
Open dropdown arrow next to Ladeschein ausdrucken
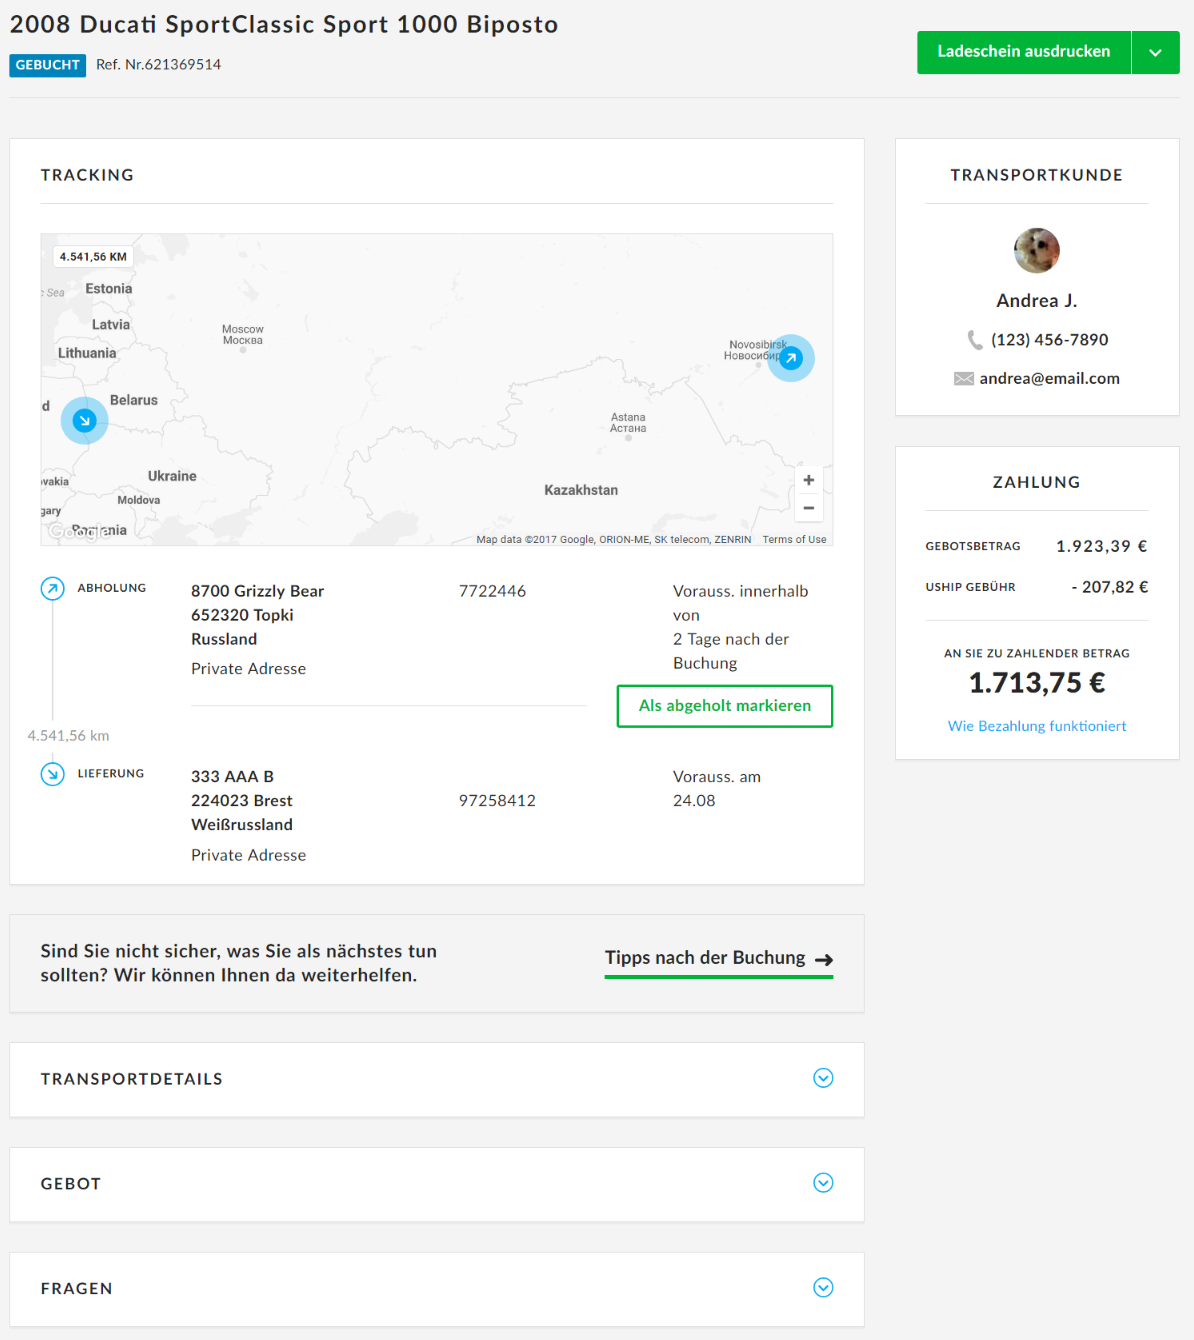pyautogui.click(x=1155, y=52)
